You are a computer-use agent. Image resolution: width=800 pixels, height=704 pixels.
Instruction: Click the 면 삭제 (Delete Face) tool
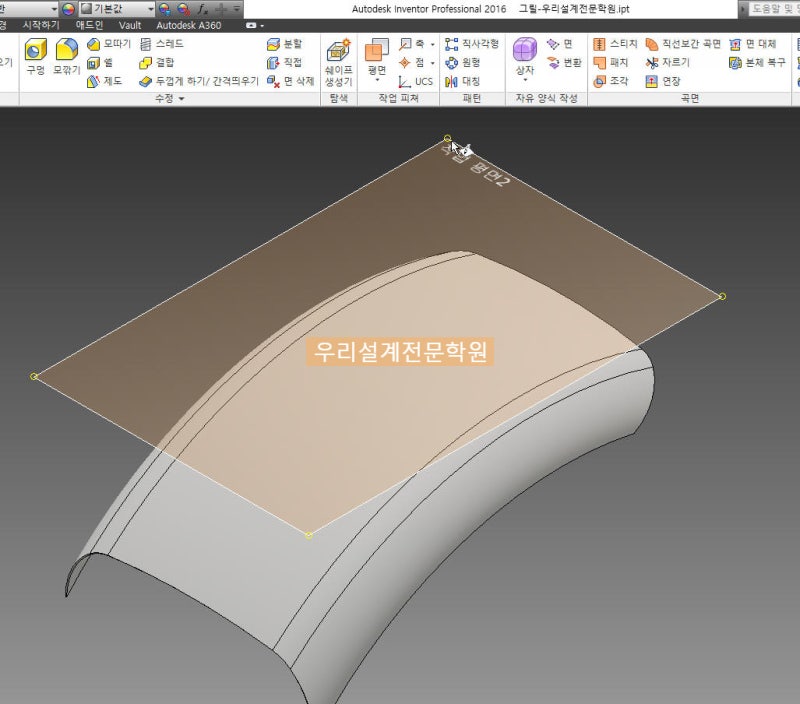coord(290,81)
